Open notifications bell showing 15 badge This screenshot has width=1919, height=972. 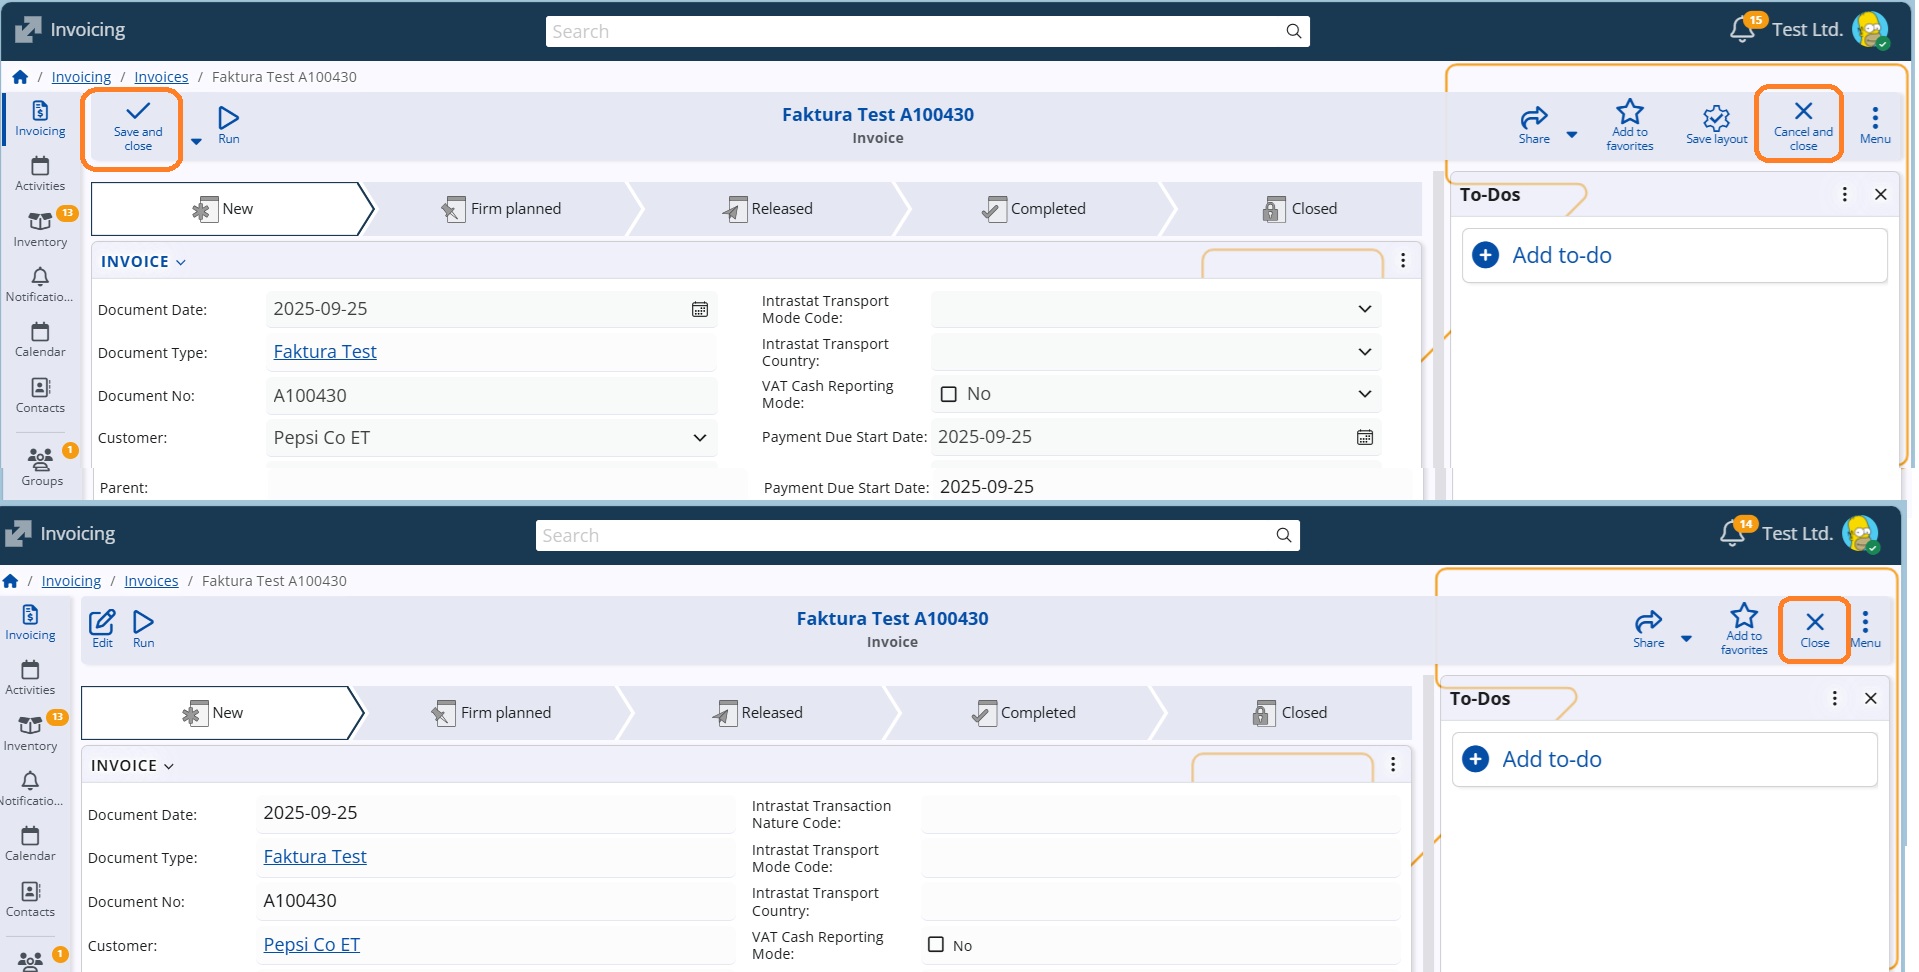click(x=1744, y=29)
